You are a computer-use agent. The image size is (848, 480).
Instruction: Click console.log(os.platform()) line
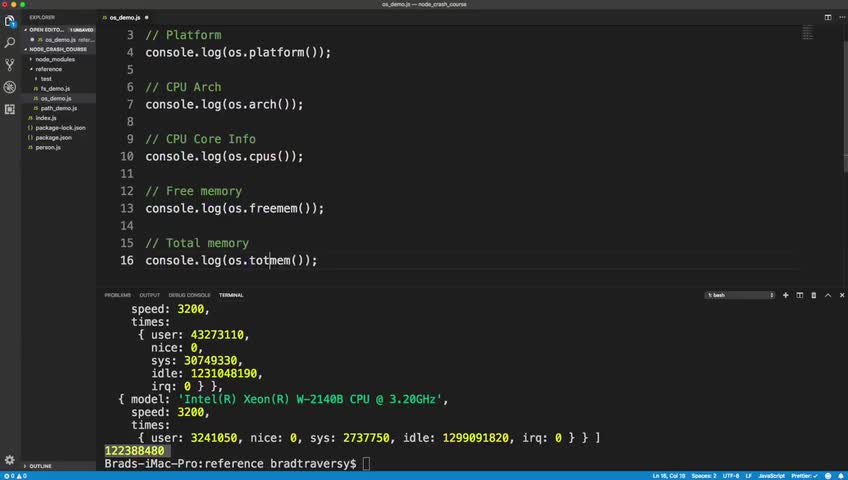(238, 52)
